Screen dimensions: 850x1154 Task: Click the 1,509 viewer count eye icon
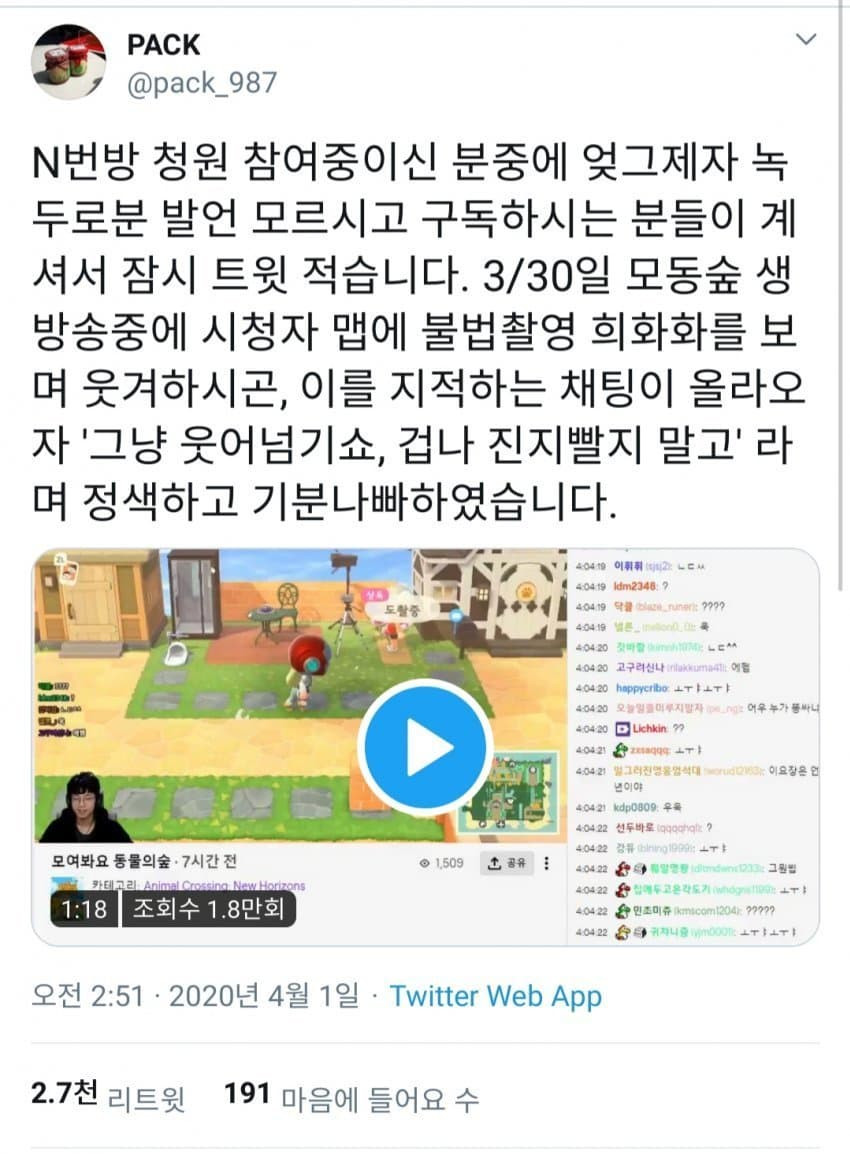click(425, 863)
